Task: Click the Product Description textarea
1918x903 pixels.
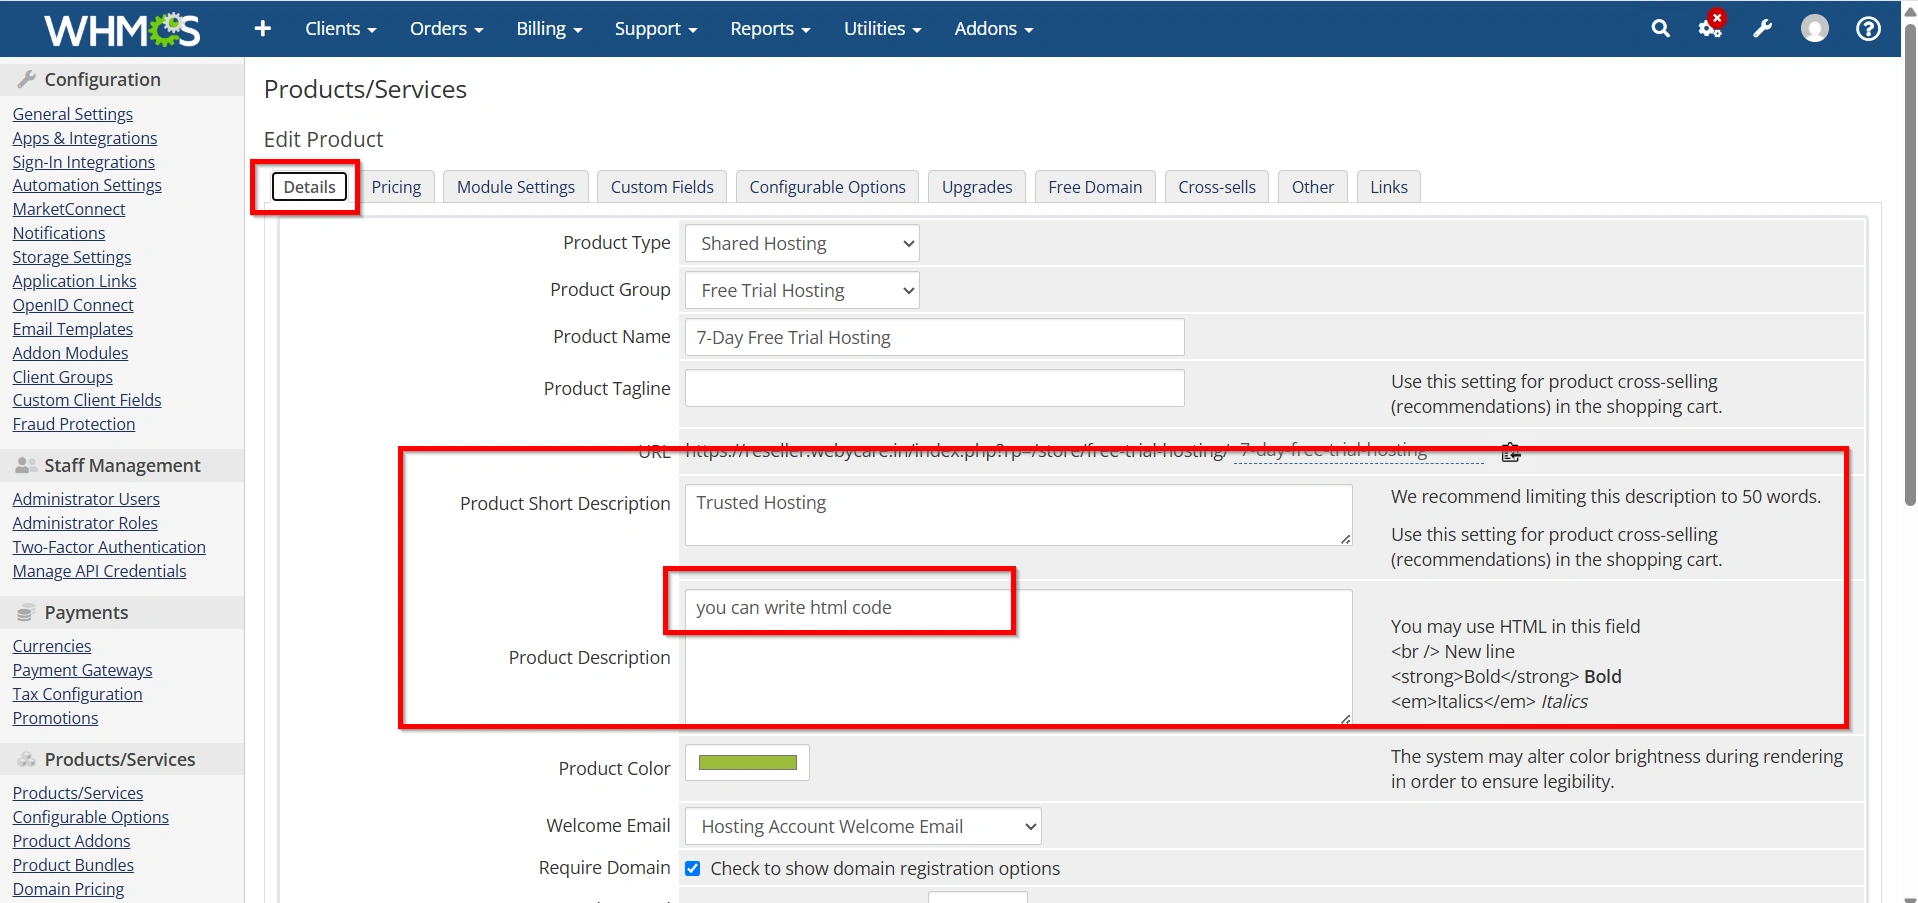Action: click(x=1018, y=657)
